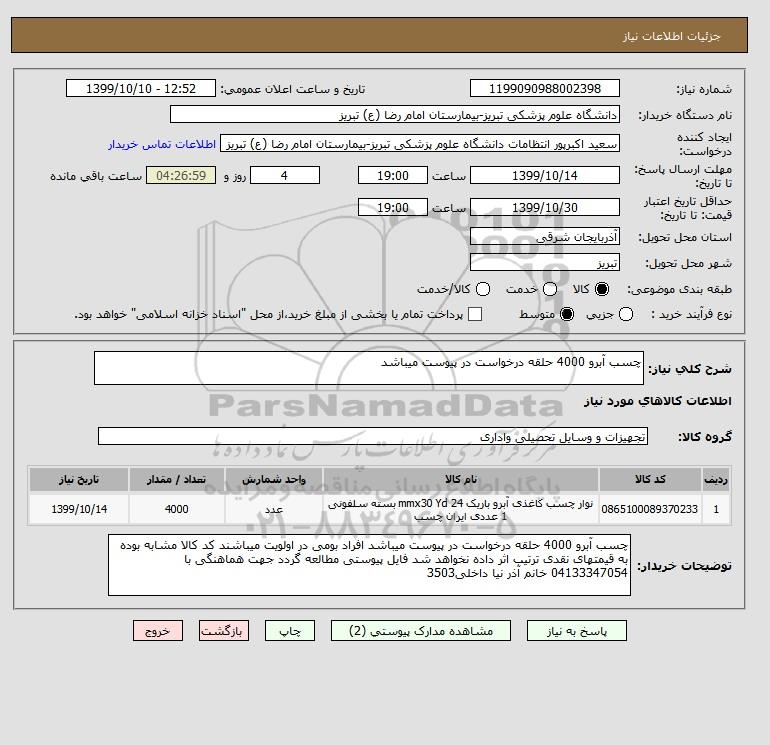Select the کالا/خدمت radio button

(x=483, y=289)
